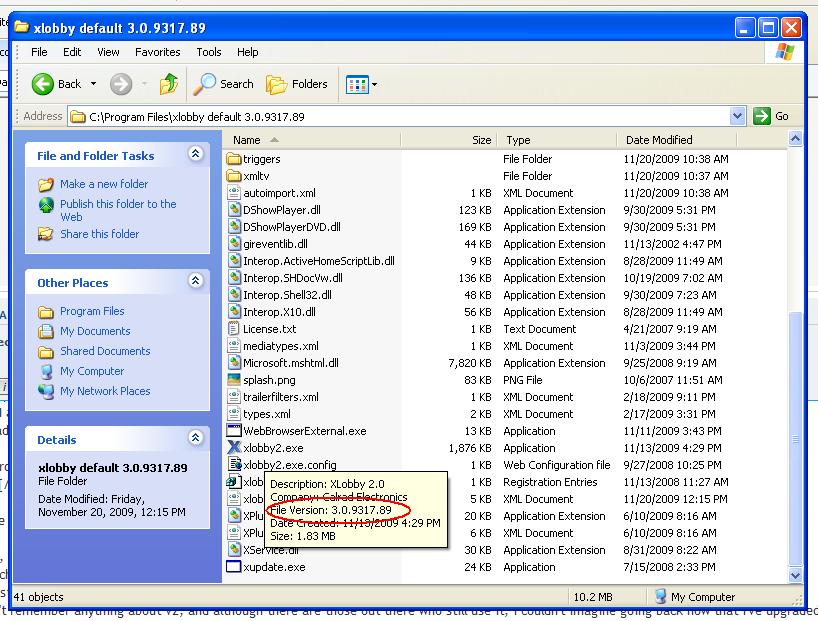Go to Program Files link
The image size is (818, 621).
tap(92, 311)
